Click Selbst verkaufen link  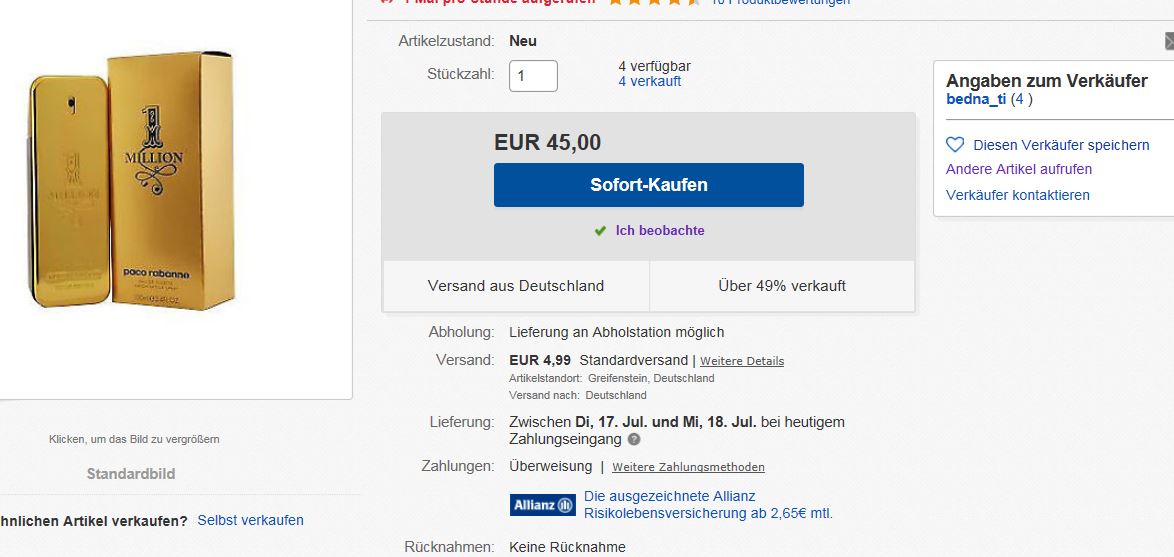tap(251, 520)
